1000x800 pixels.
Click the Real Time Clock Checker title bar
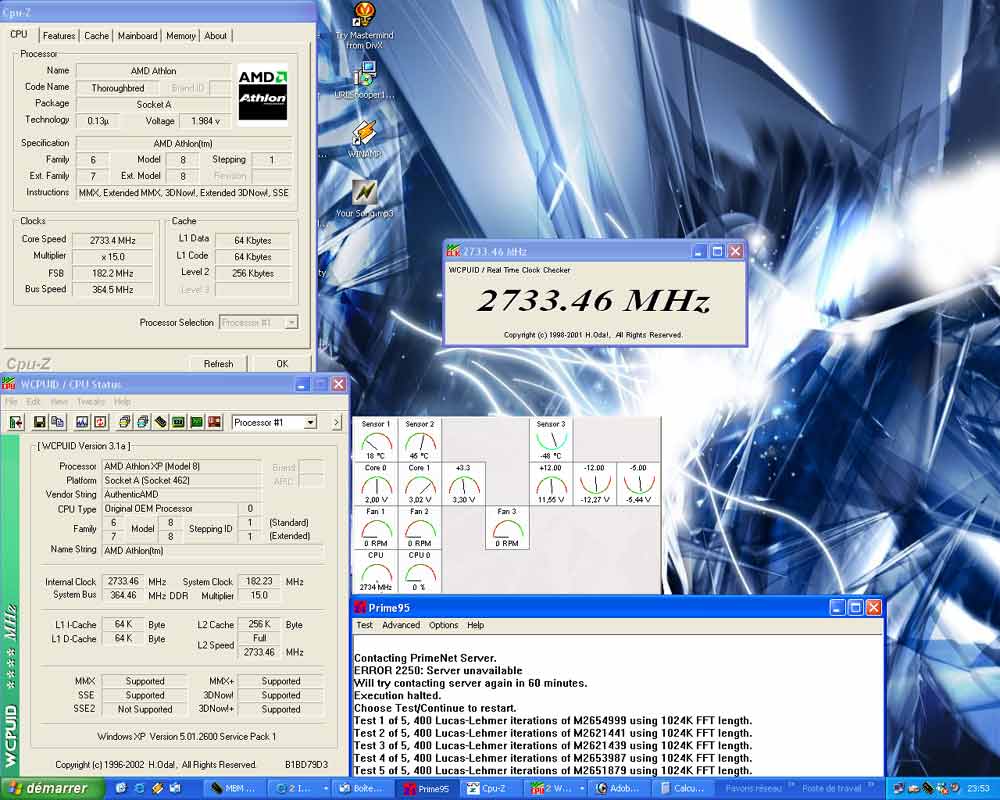(x=594, y=251)
